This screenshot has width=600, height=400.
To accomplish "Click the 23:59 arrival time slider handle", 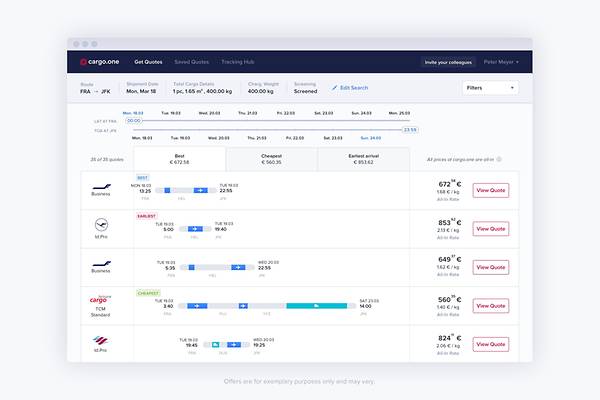I will coord(410,129).
